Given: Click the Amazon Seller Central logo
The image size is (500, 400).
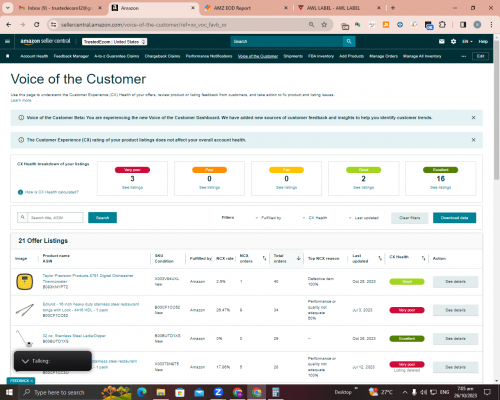Looking at the screenshot, I should coord(45,41).
